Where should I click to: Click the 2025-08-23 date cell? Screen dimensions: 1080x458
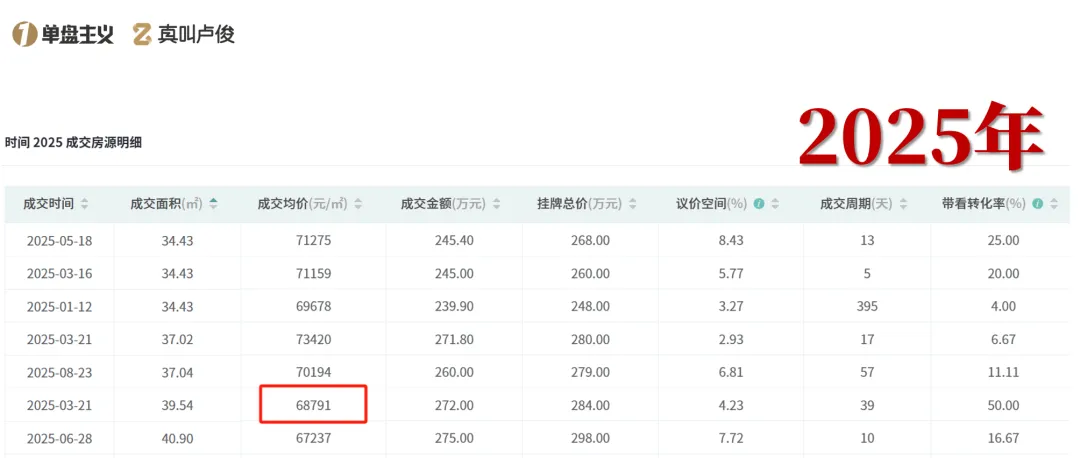[60, 372]
